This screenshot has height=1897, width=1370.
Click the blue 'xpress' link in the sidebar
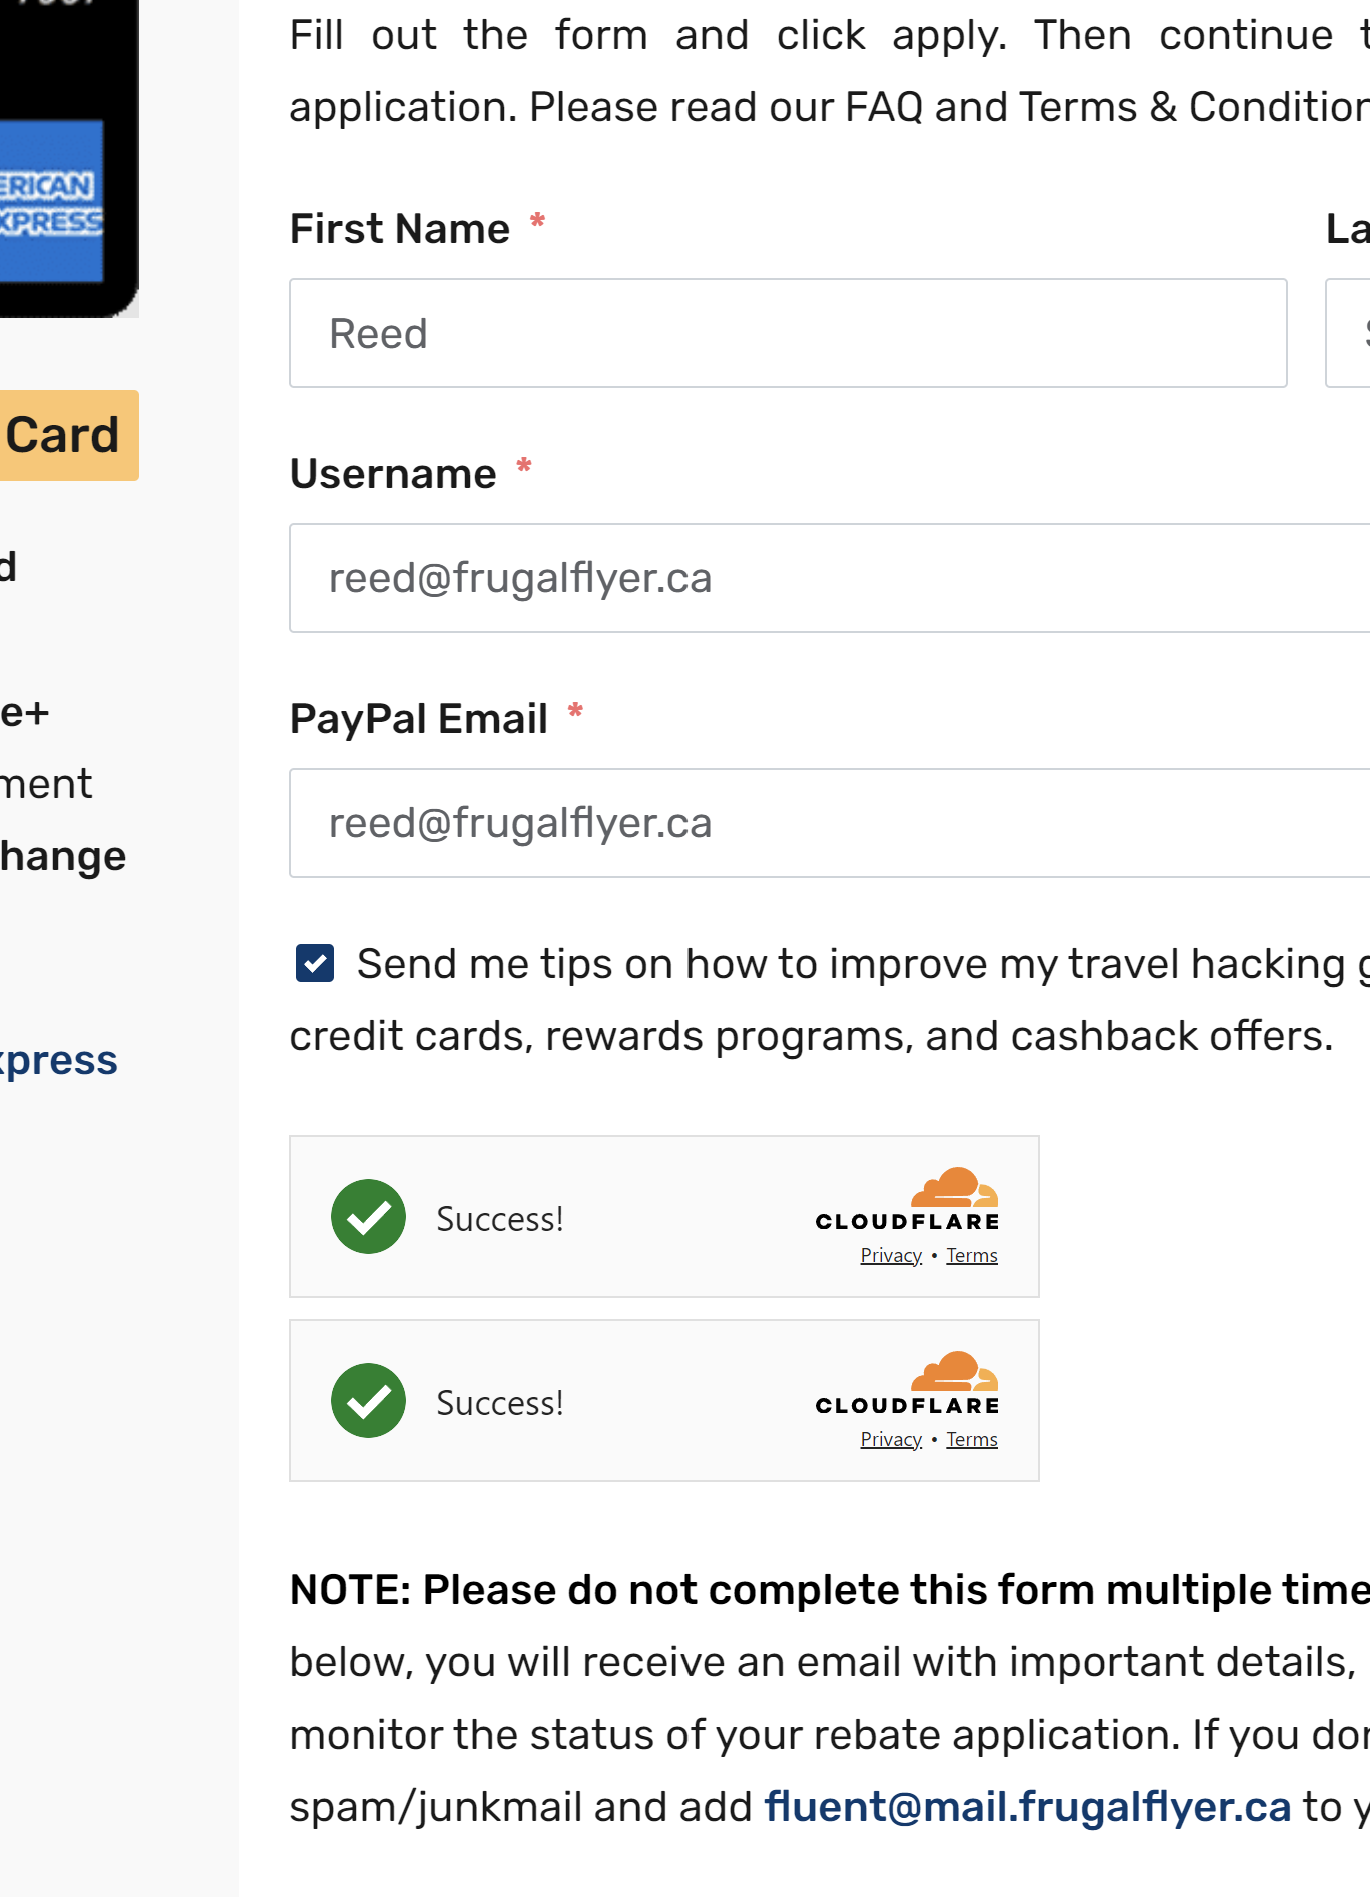[59, 1060]
